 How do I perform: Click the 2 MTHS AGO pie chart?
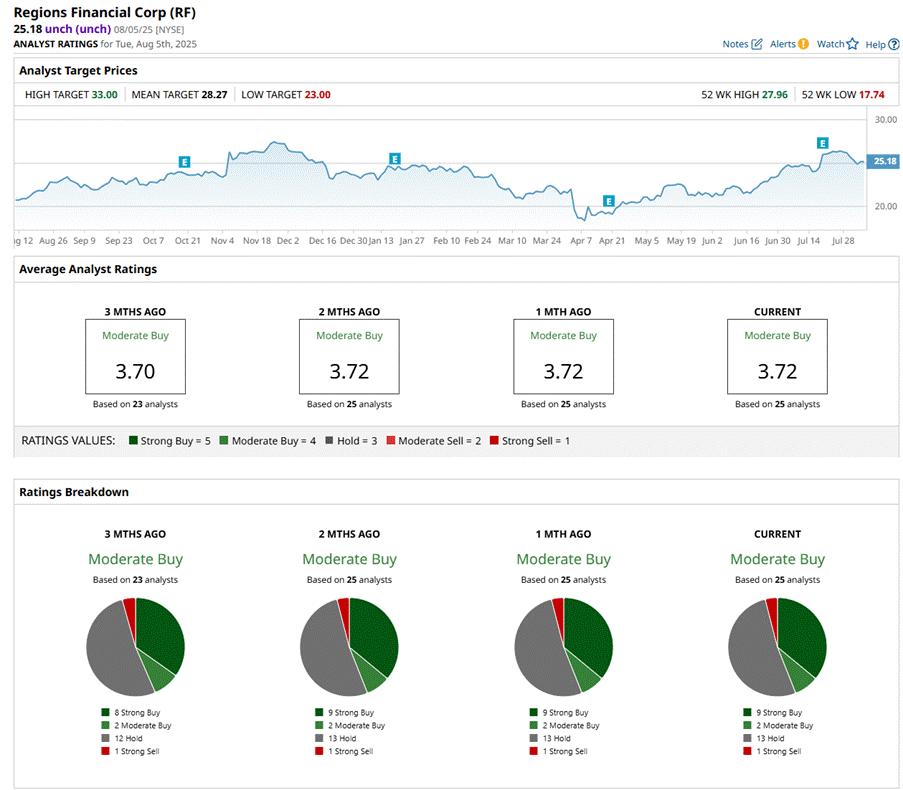click(349, 647)
